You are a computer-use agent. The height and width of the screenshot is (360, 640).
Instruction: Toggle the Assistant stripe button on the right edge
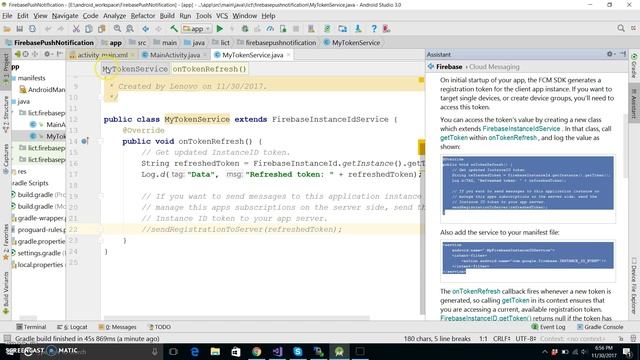point(634,104)
